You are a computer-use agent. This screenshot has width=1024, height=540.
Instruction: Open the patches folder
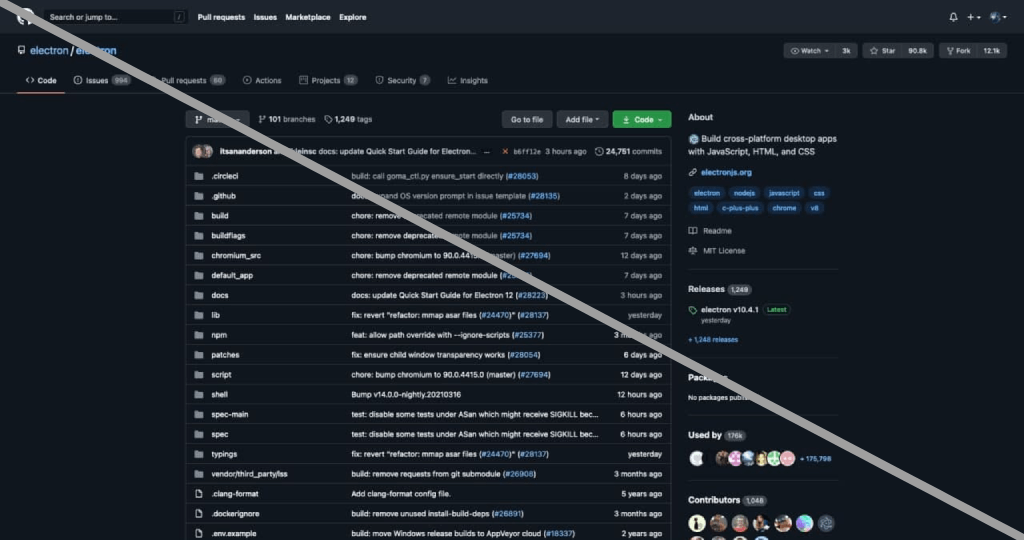(225, 355)
